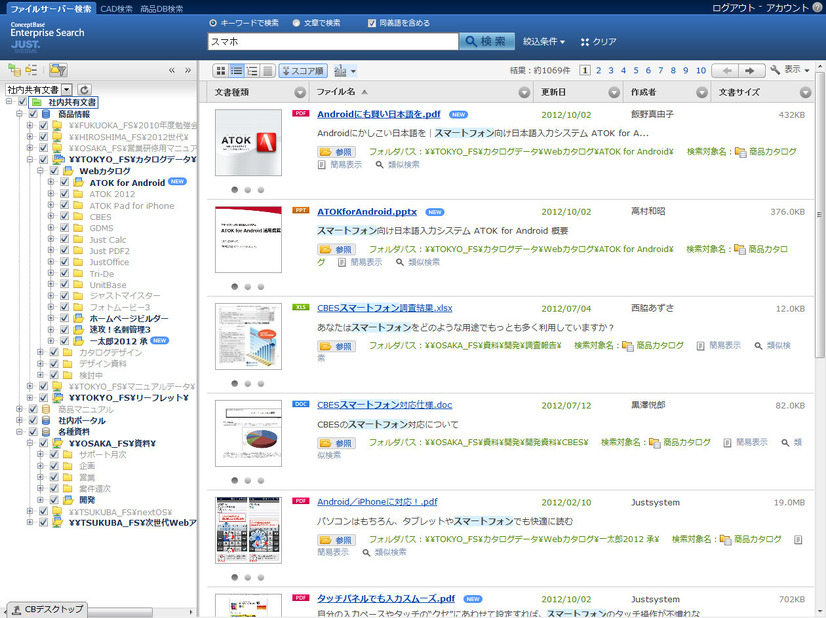Image resolution: width=826 pixels, height=618 pixels.
Task: Toggle the 社内ポータル checkbox
Action: (x=33, y=420)
